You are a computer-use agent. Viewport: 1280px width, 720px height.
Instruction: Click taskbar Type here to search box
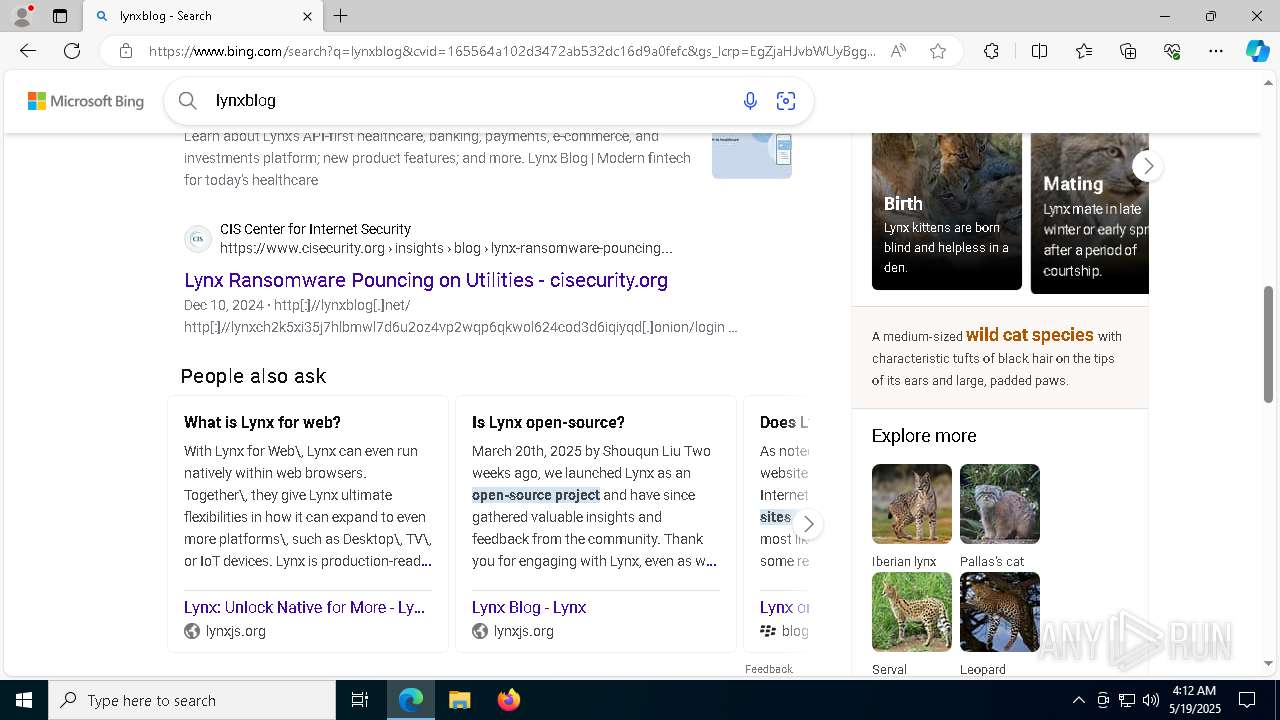192,700
